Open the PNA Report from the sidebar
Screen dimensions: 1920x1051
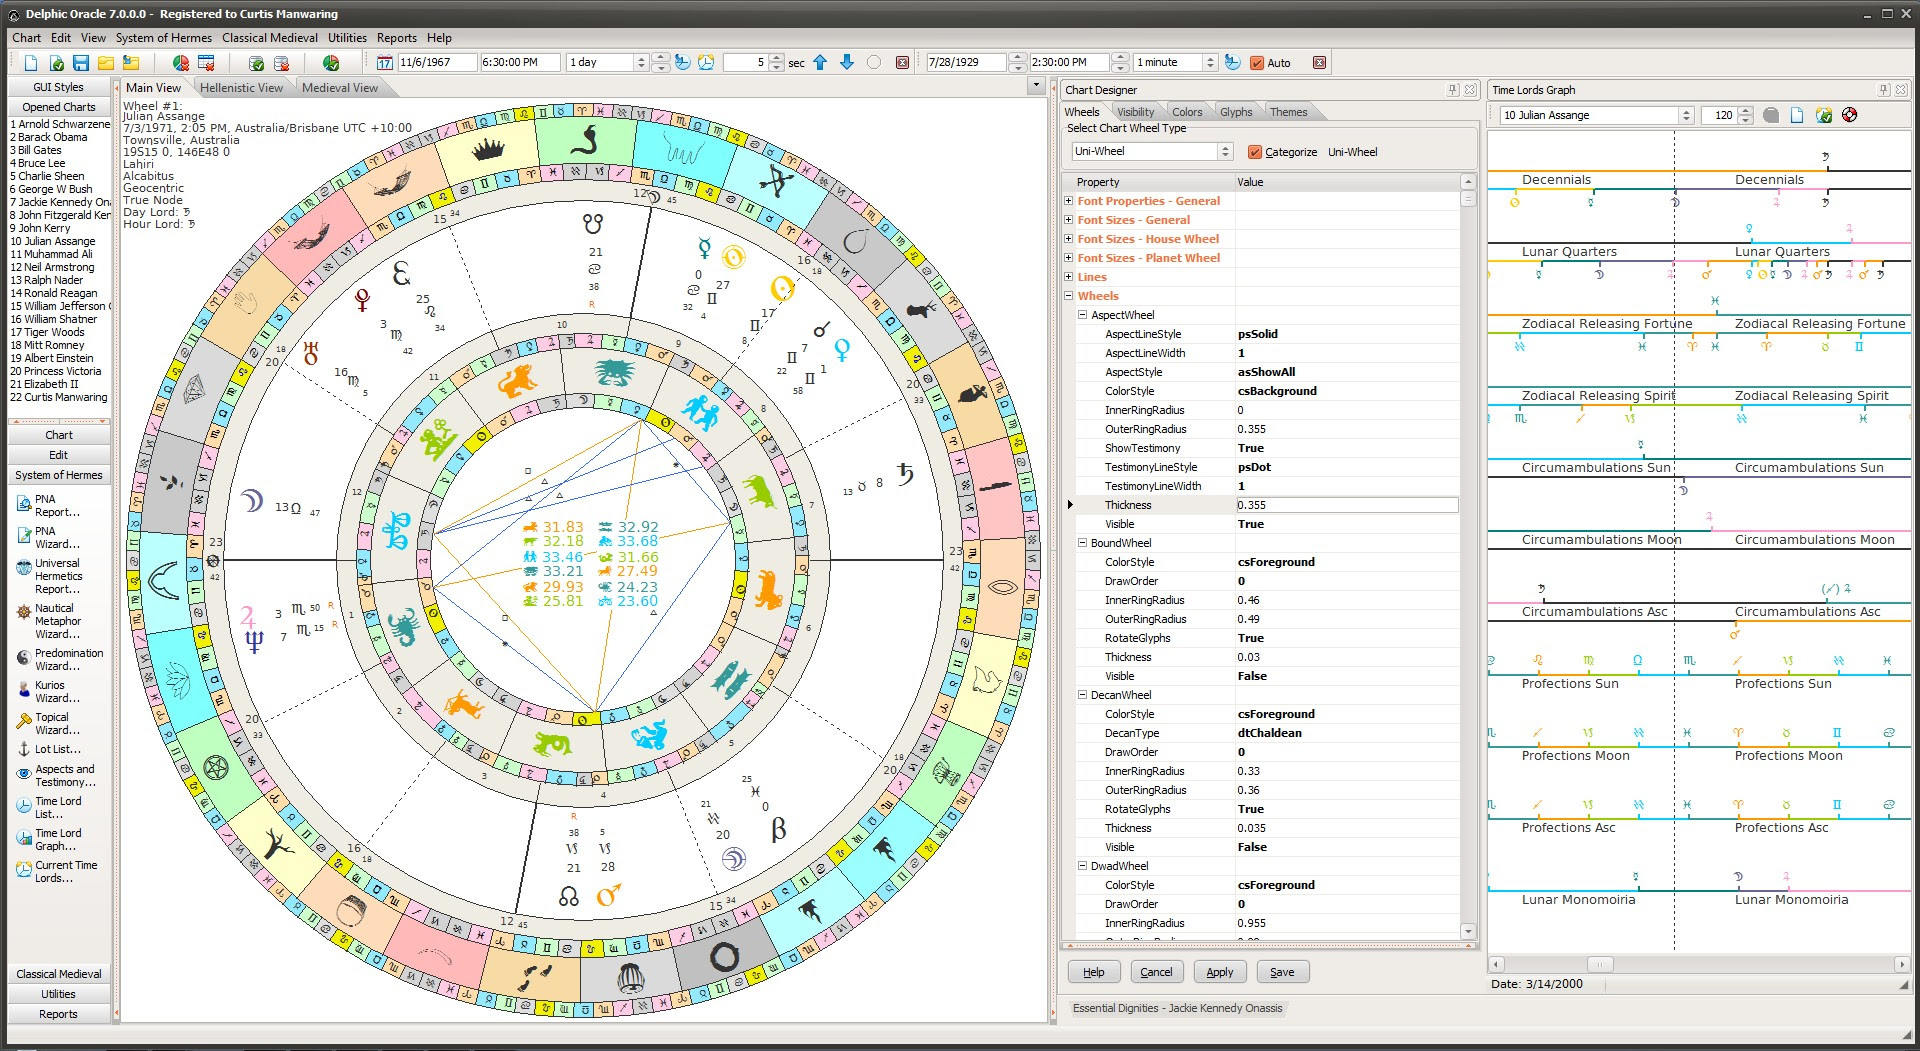[x=57, y=505]
